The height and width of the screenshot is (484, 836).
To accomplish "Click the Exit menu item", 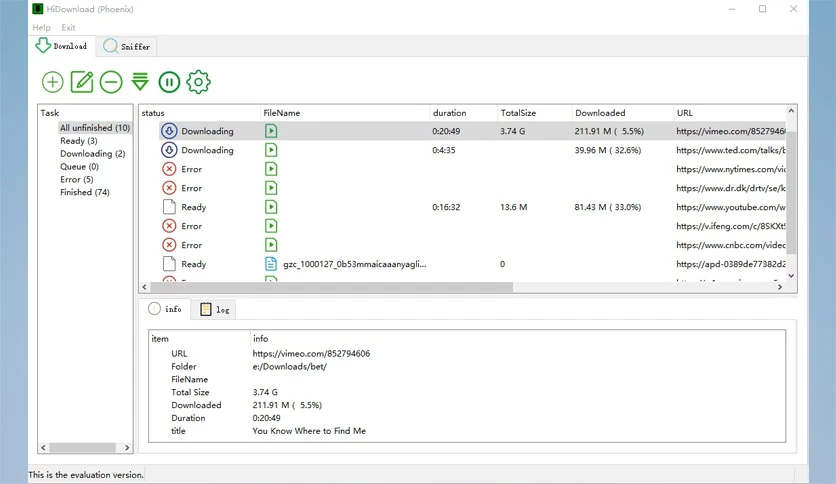I will (x=68, y=28).
